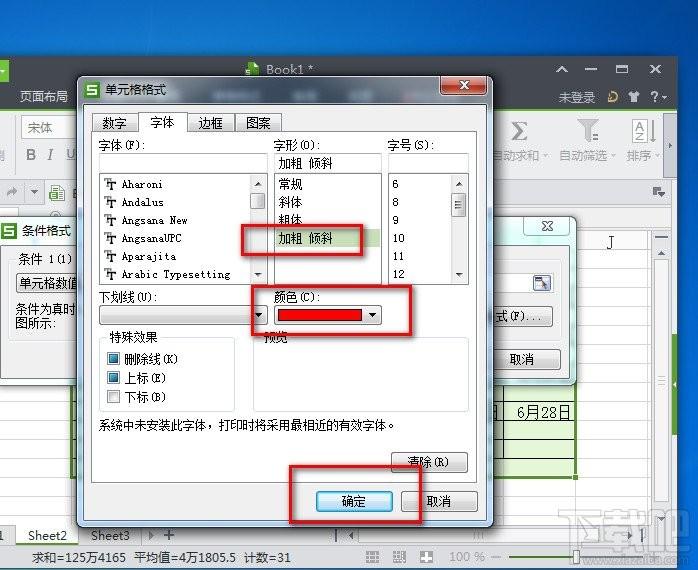Viewport: 698px width, 570px height.
Task: Click the font style input field
Action: 328,163
